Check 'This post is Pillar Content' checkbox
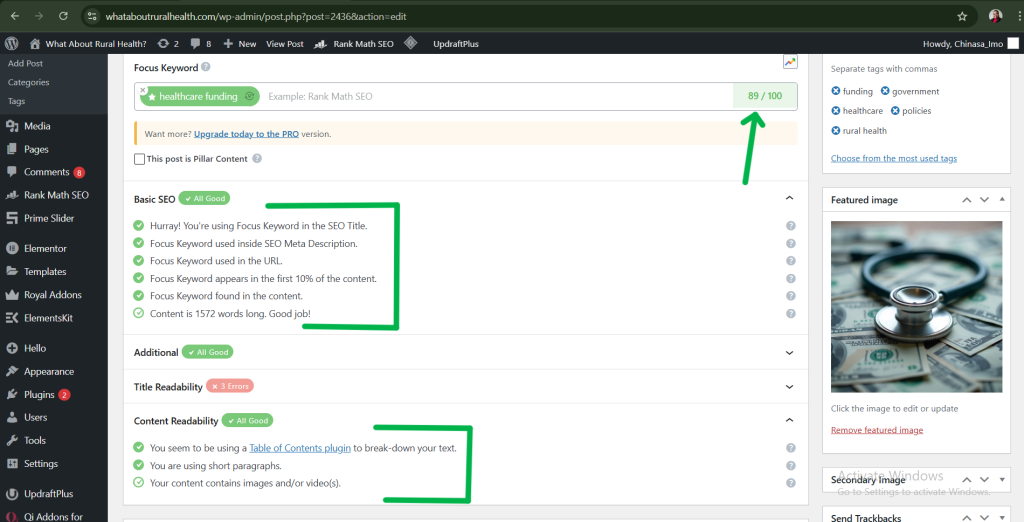Viewport: 1024px width, 522px height. pyautogui.click(x=139, y=159)
